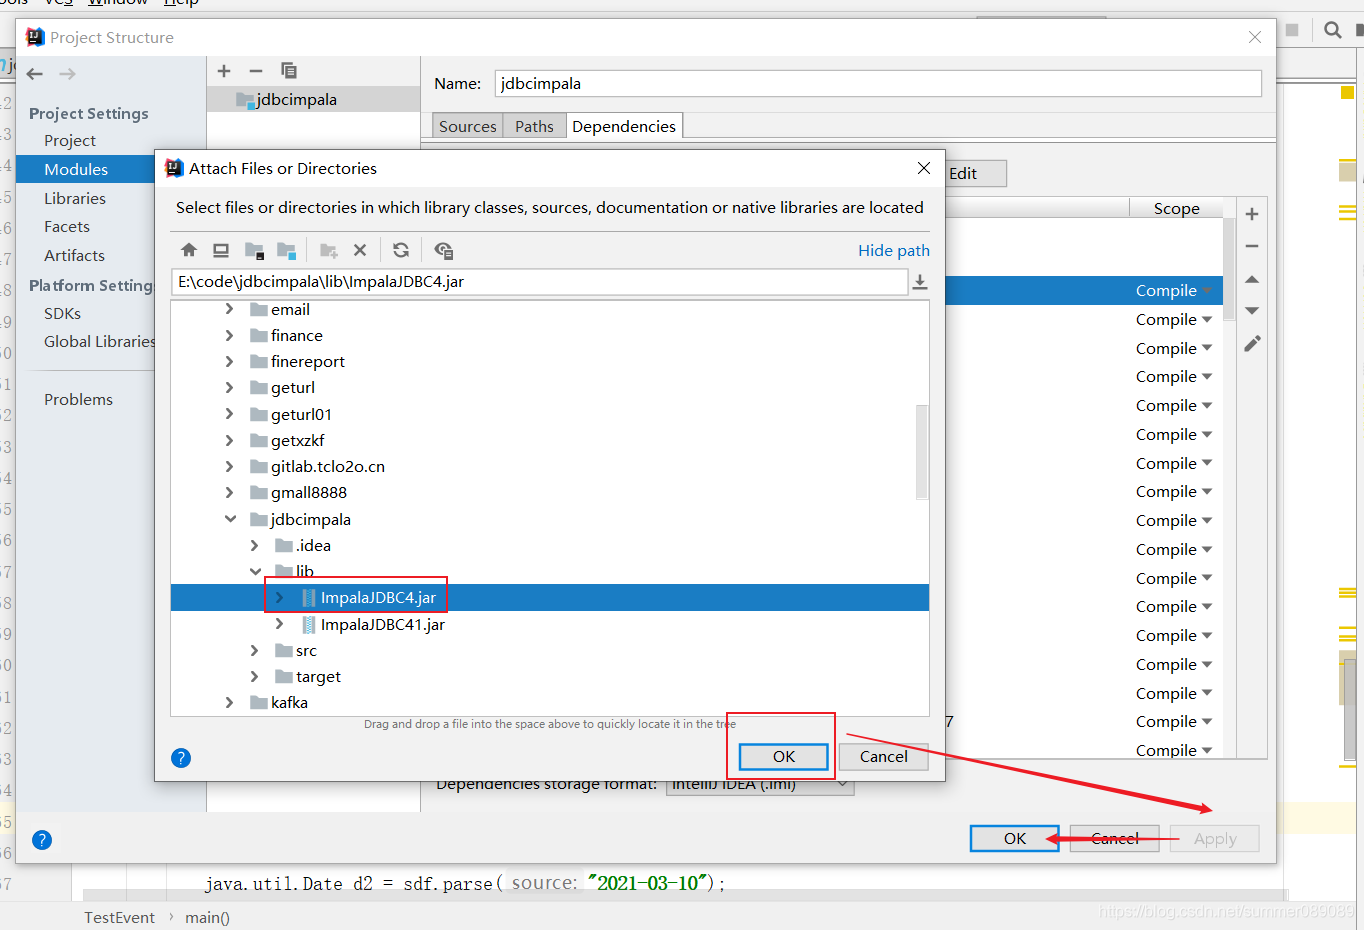Collapse the jdbcimpala folder
Screen dimensions: 1364x930
[x=230, y=519]
